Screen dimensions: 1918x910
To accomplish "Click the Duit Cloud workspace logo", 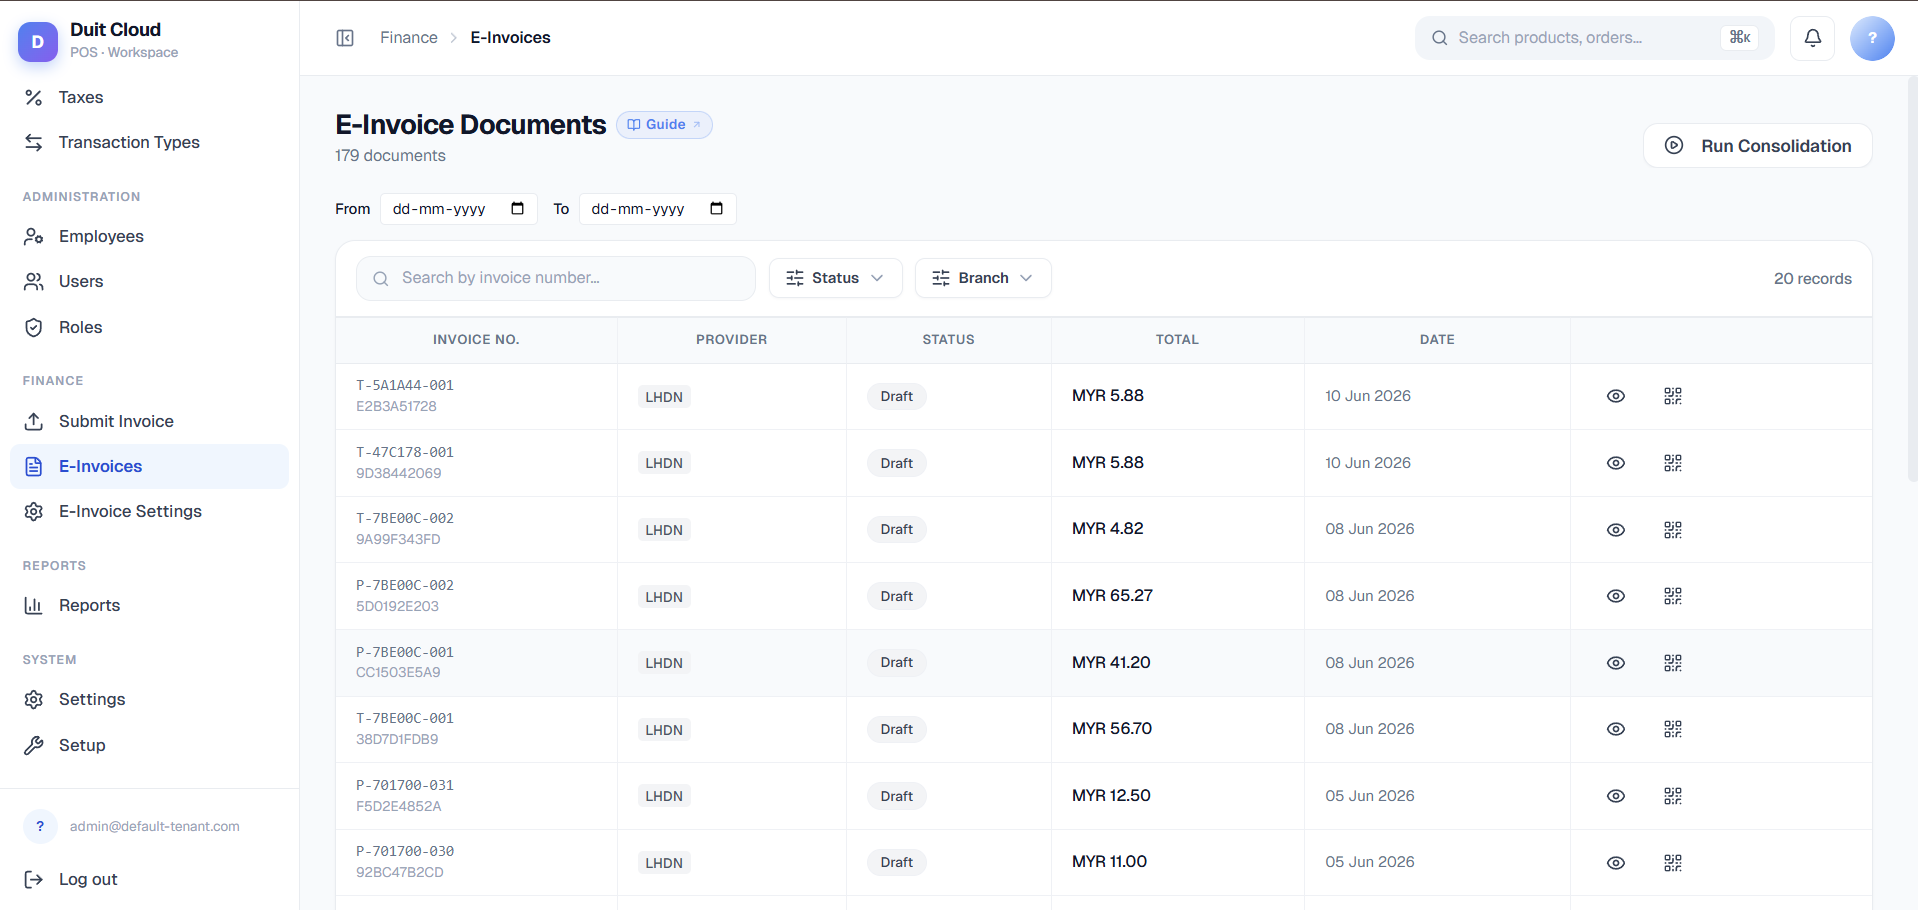I will pos(38,41).
